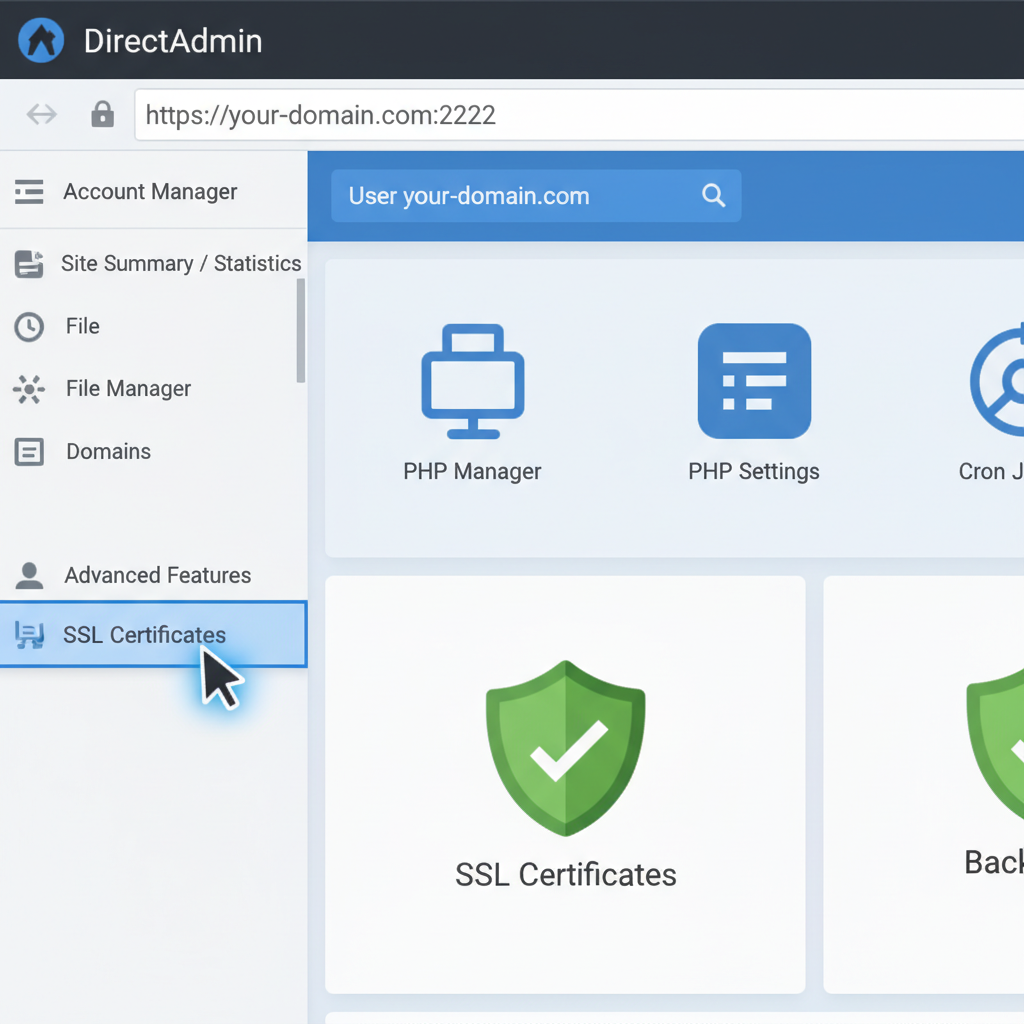Click the back/forward navigation arrows icon
This screenshot has width=1024, height=1024.
pyautogui.click(x=41, y=115)
